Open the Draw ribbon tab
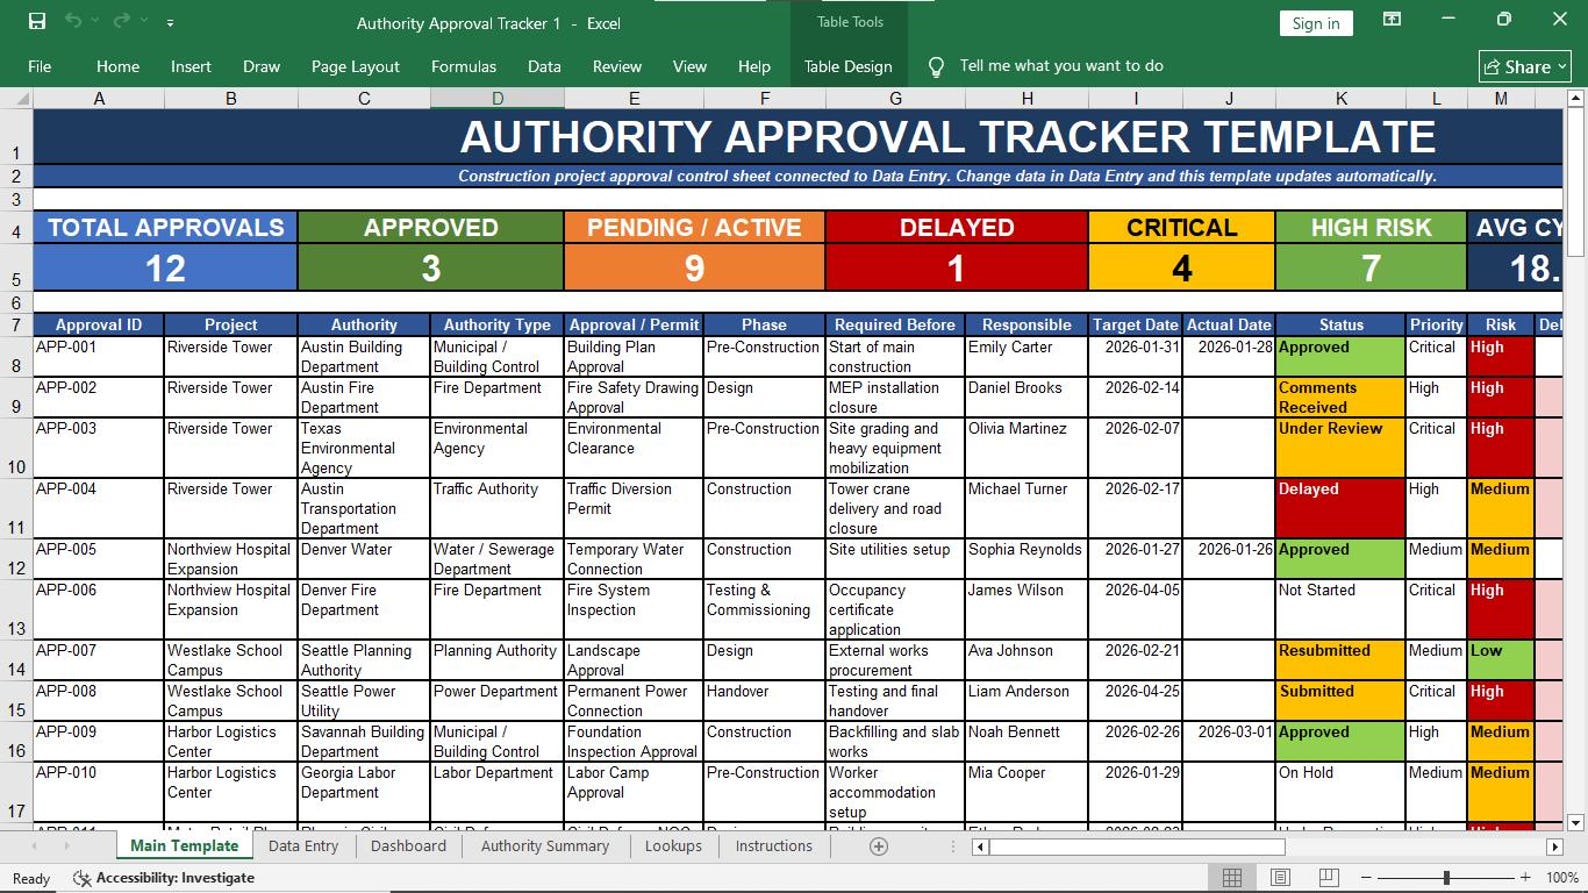This screenshot has width=1588, height=893. [261, 66]
